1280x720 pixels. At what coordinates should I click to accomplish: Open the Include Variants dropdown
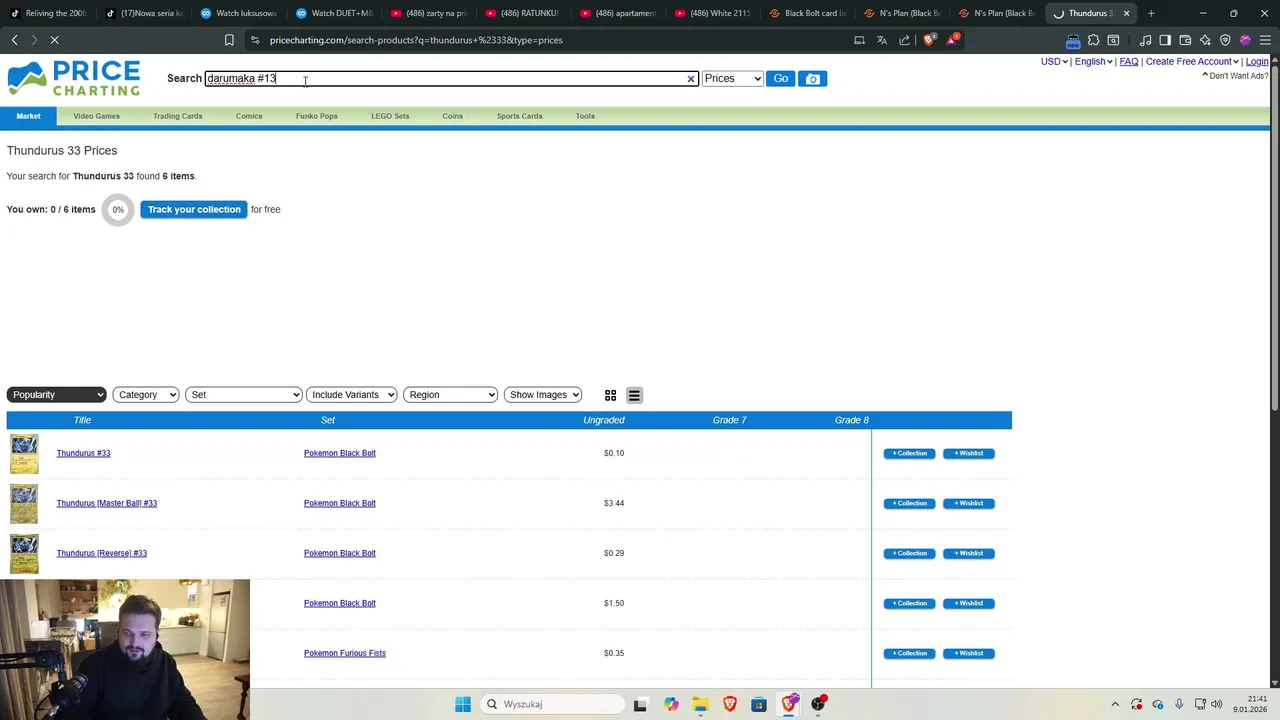[x=352, y=395]
